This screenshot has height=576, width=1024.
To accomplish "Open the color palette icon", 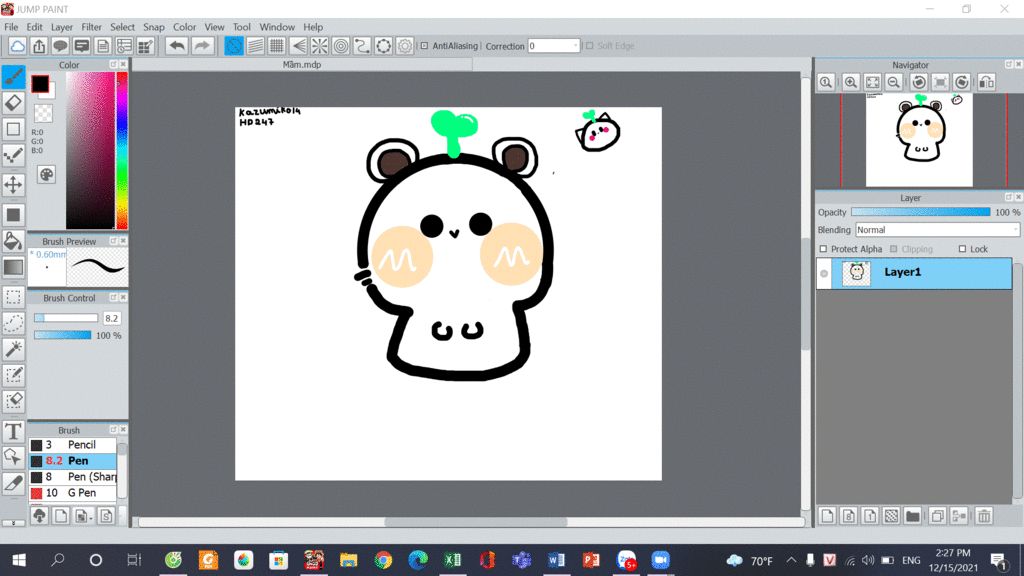I will 46,174.
